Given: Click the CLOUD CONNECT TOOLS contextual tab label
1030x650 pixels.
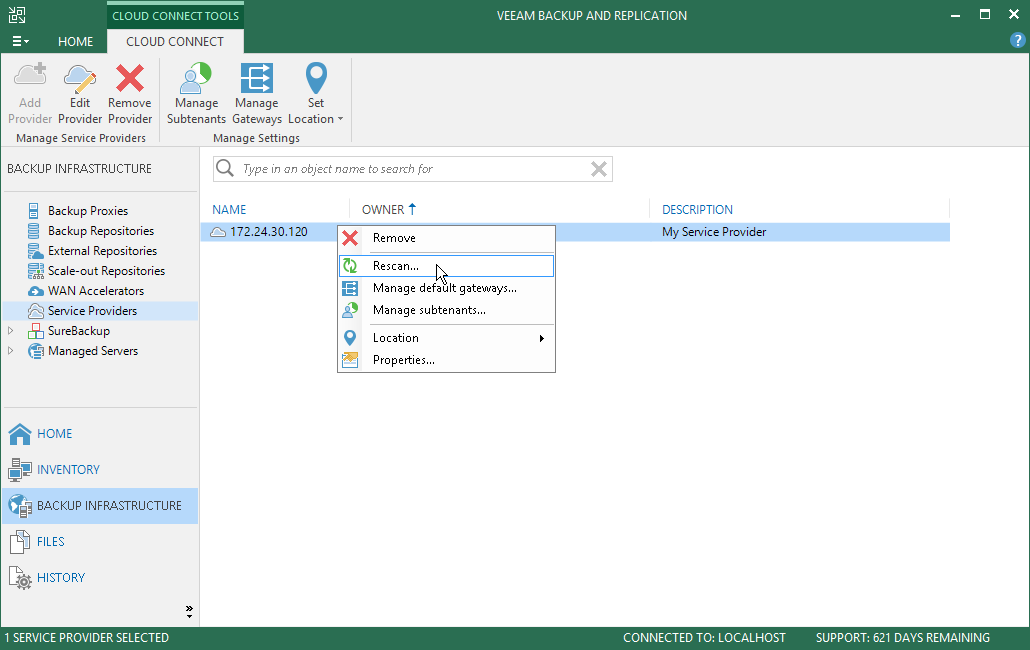Looking at the screenshot, I should tap(175, 16).
